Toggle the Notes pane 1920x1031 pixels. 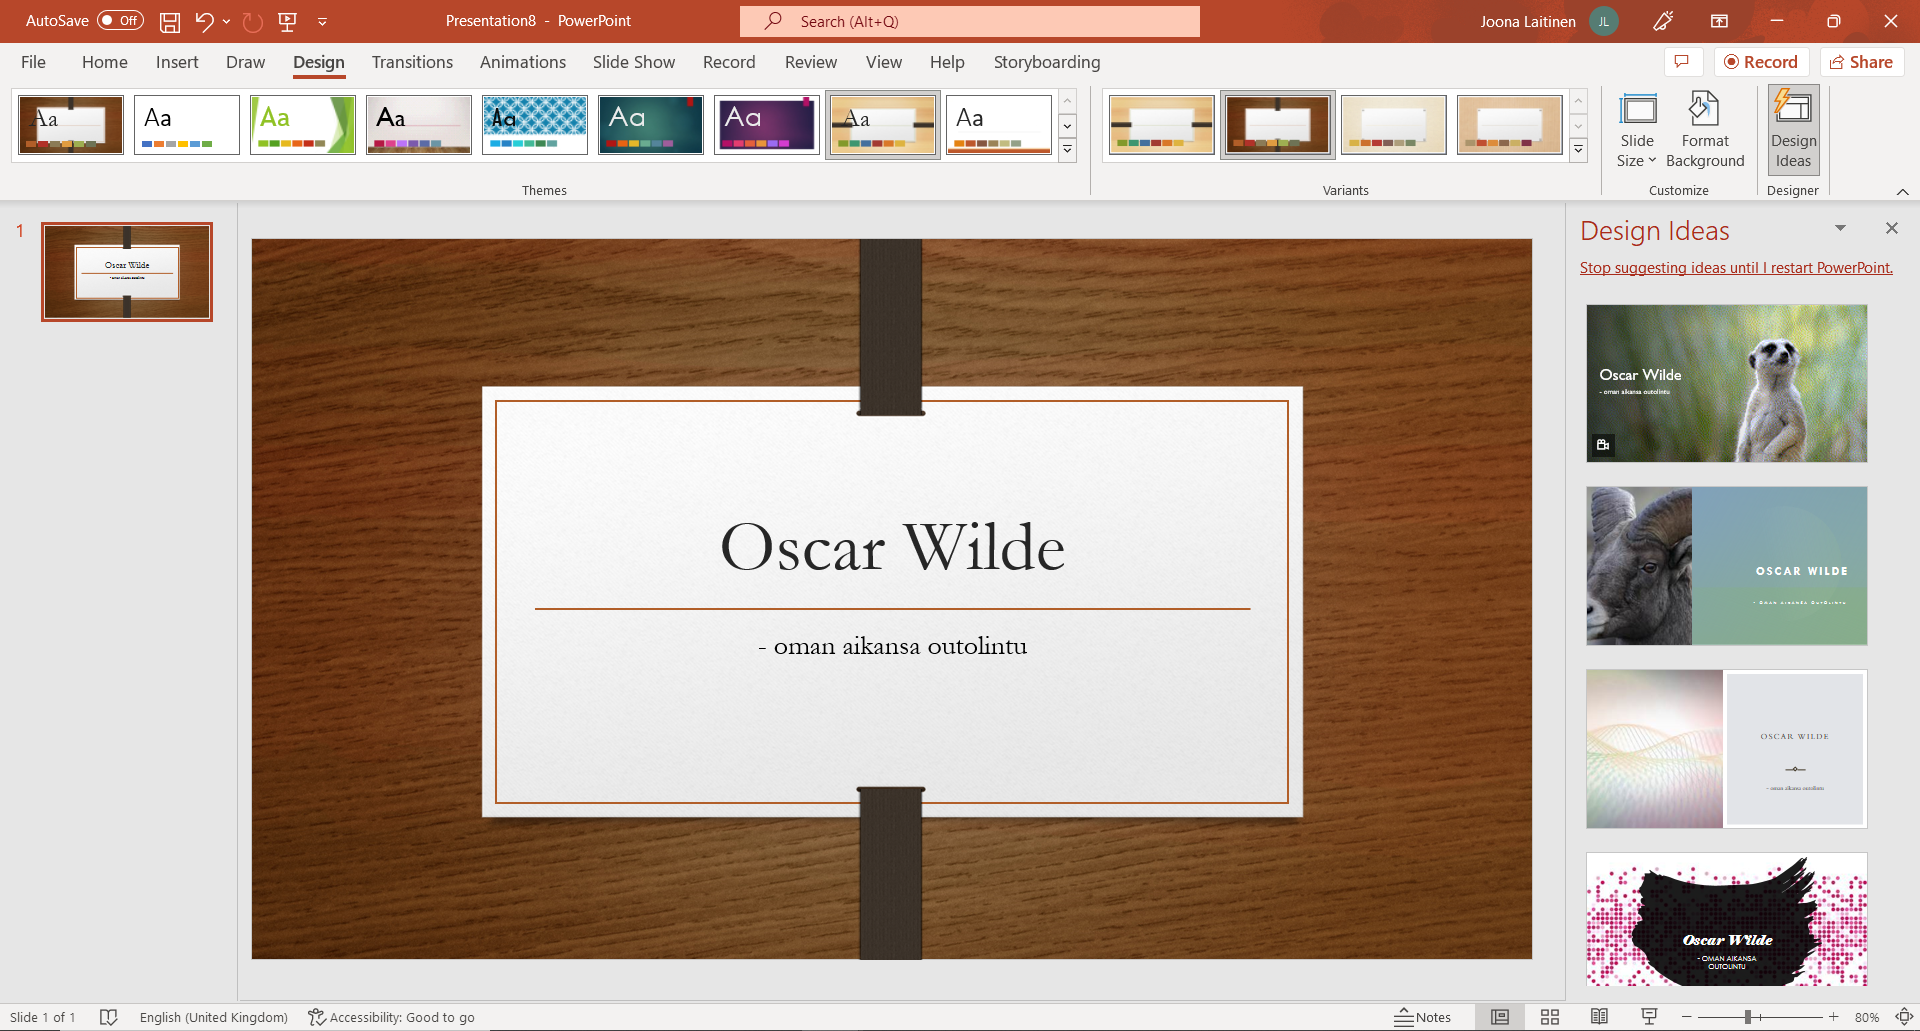1423,1017
